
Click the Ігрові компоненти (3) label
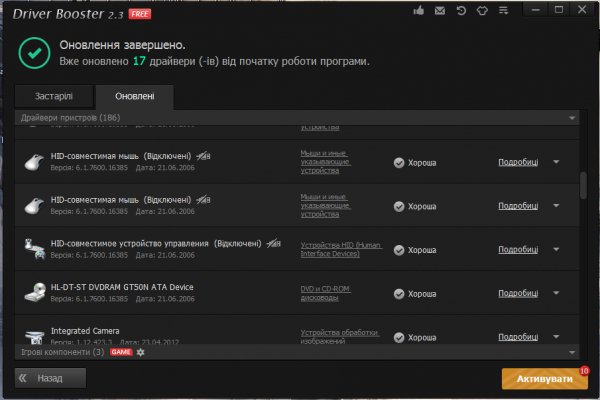62,352
